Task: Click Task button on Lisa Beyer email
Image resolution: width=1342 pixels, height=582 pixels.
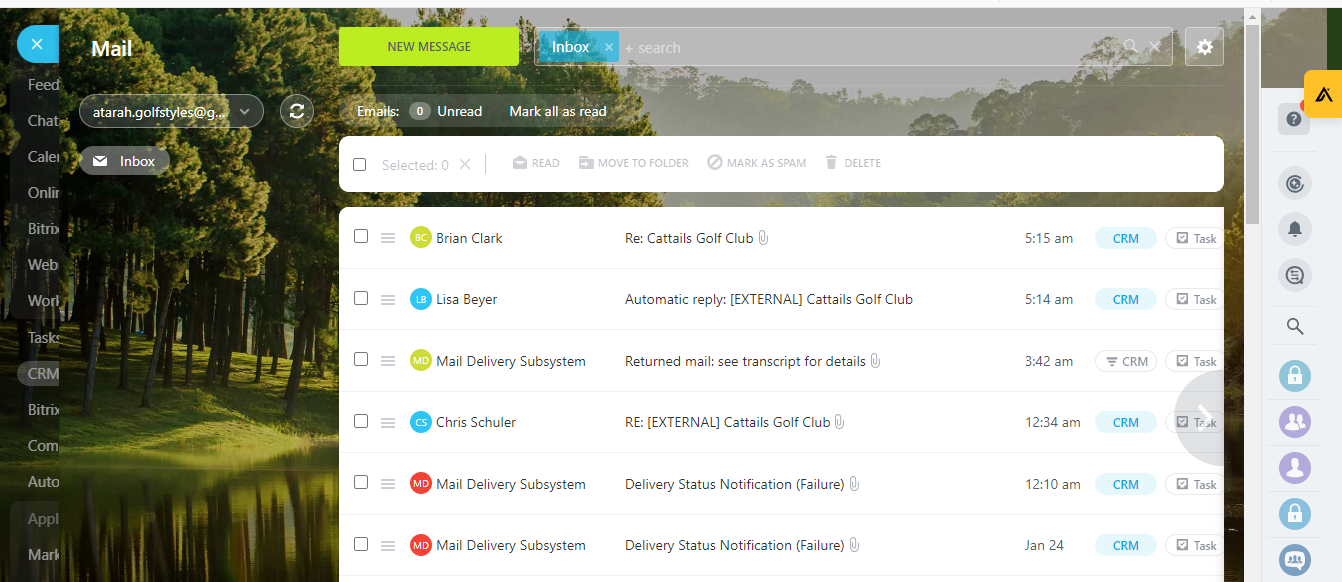Action: click(x=1195, y=300)
